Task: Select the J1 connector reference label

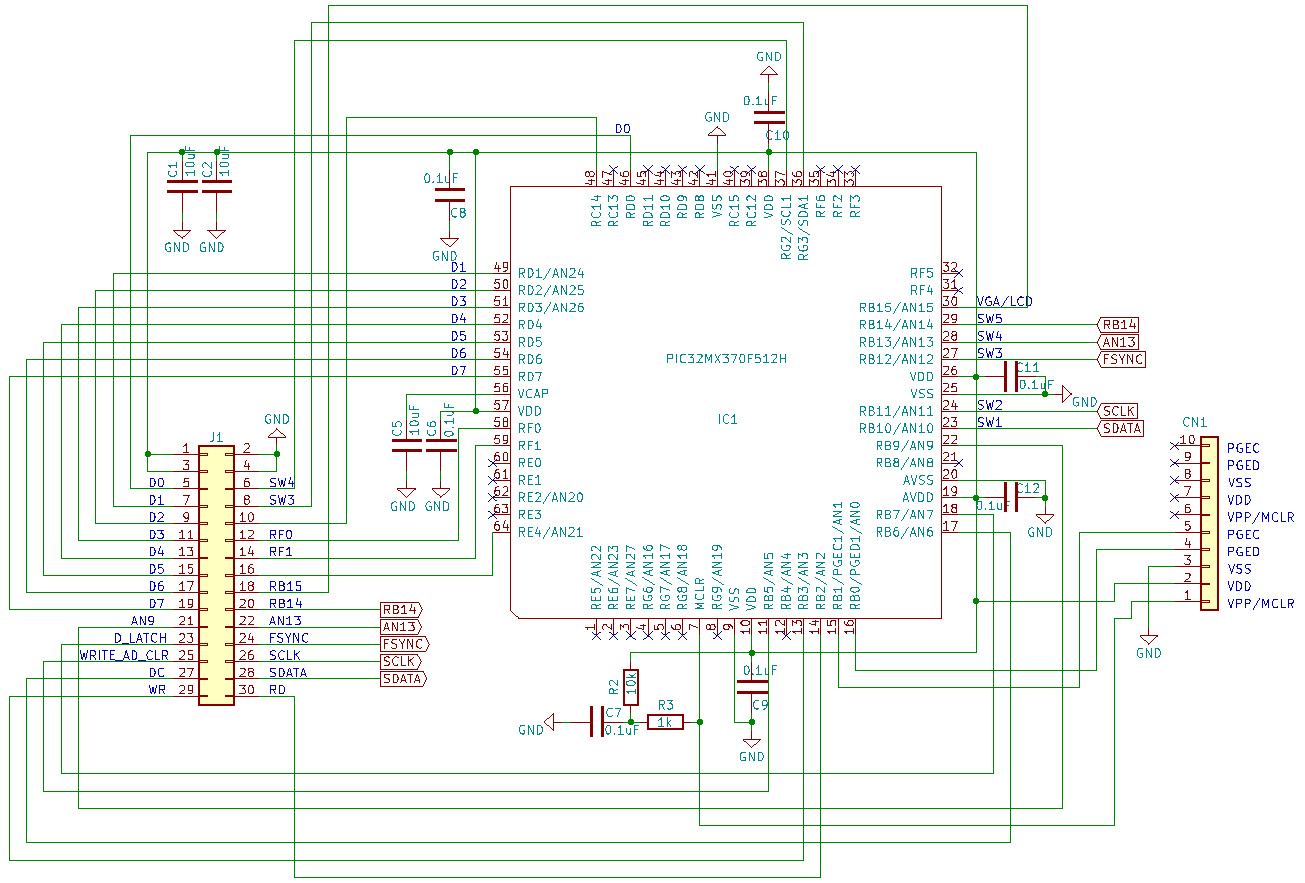Action: pyautogui.click(x=216, y=437)
